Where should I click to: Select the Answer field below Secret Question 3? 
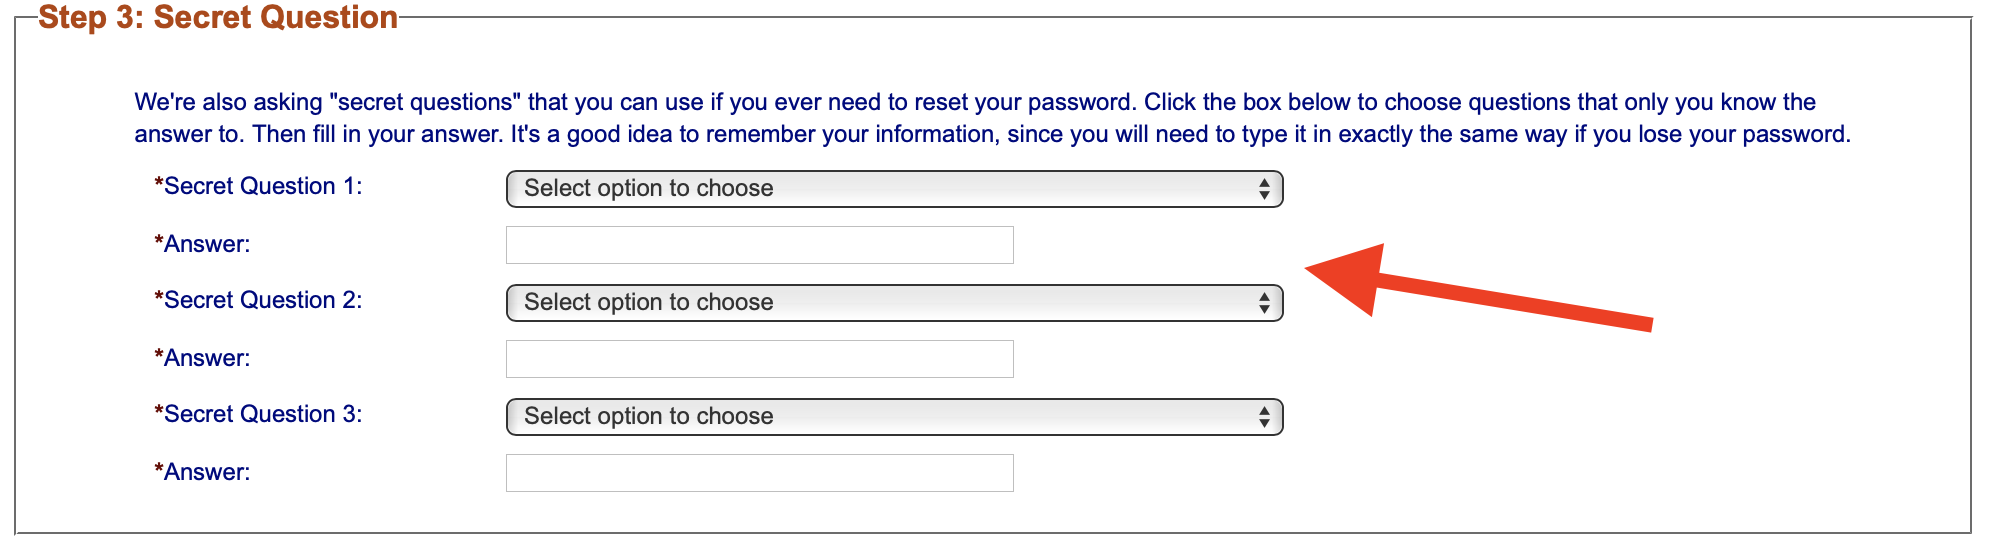tap(759, 473)
